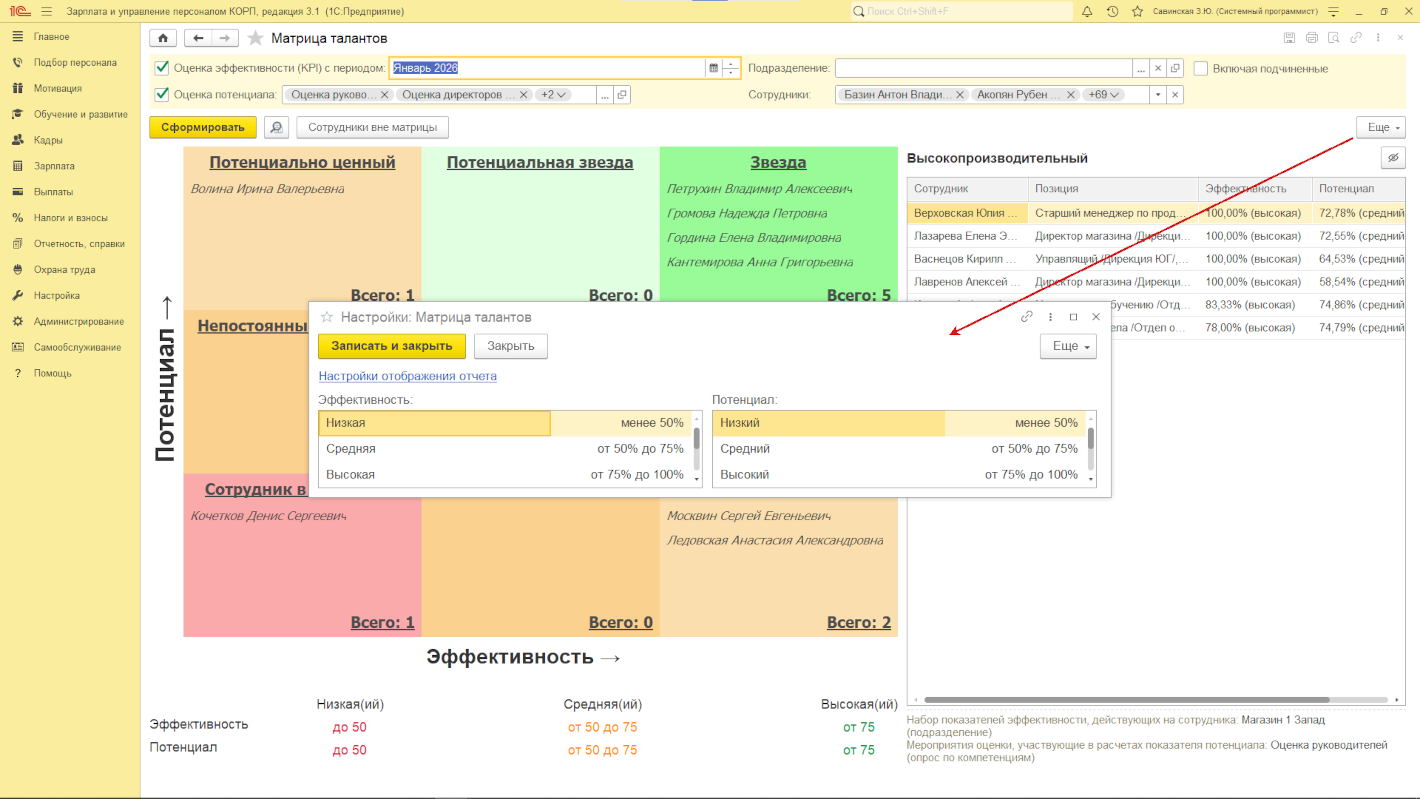The width and height of the screenshot is (1420, 799).
Task: Open calendar picker for KPI period
Action: point(713,68)
